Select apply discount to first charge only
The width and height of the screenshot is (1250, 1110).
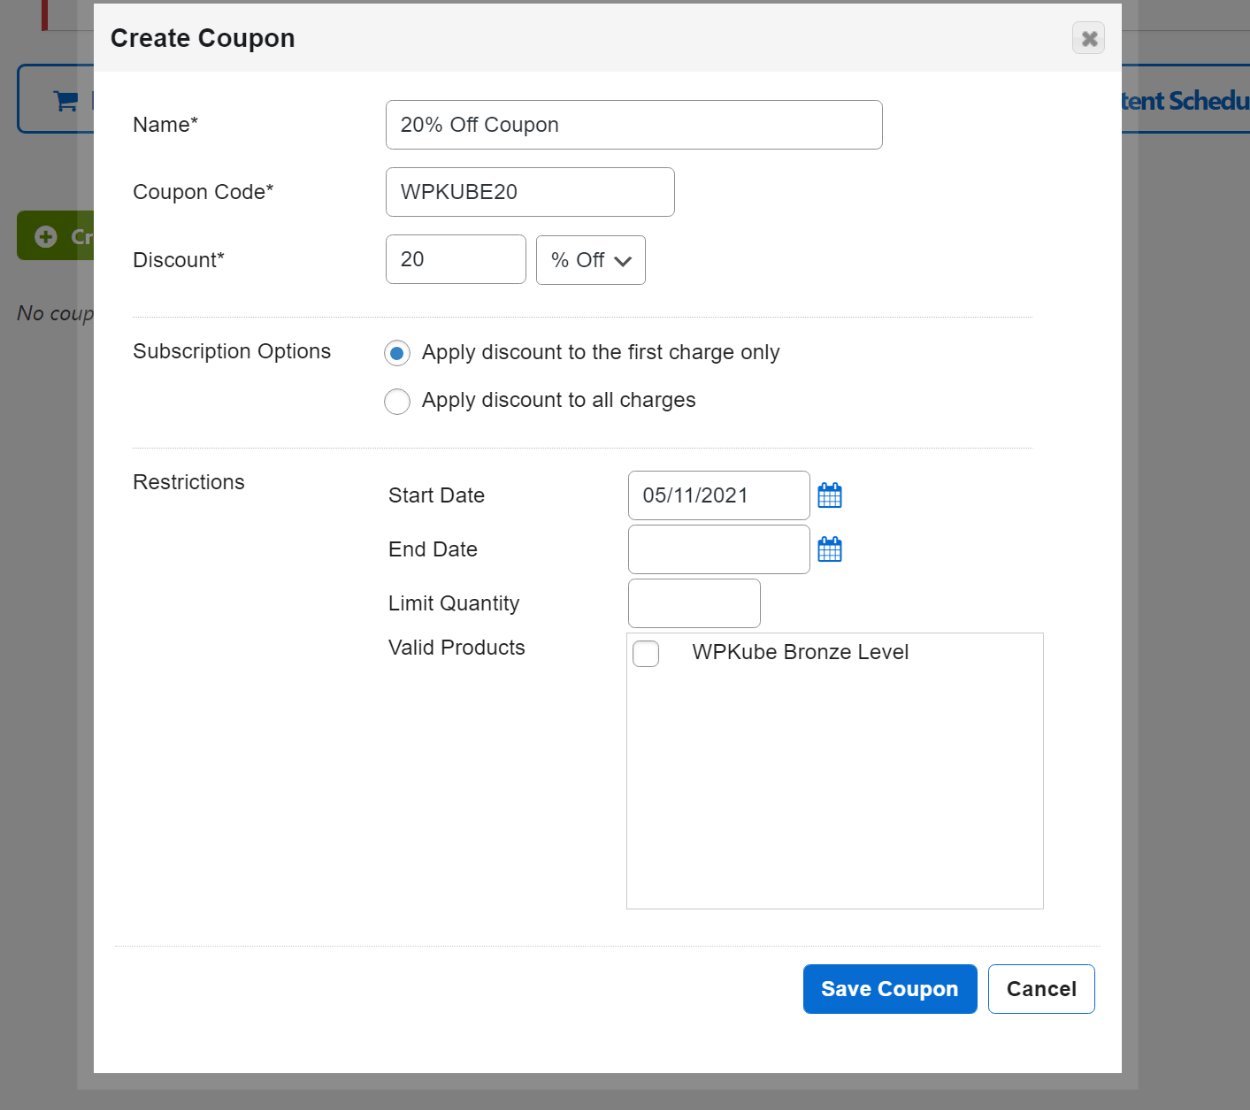(x=397, y=353)
